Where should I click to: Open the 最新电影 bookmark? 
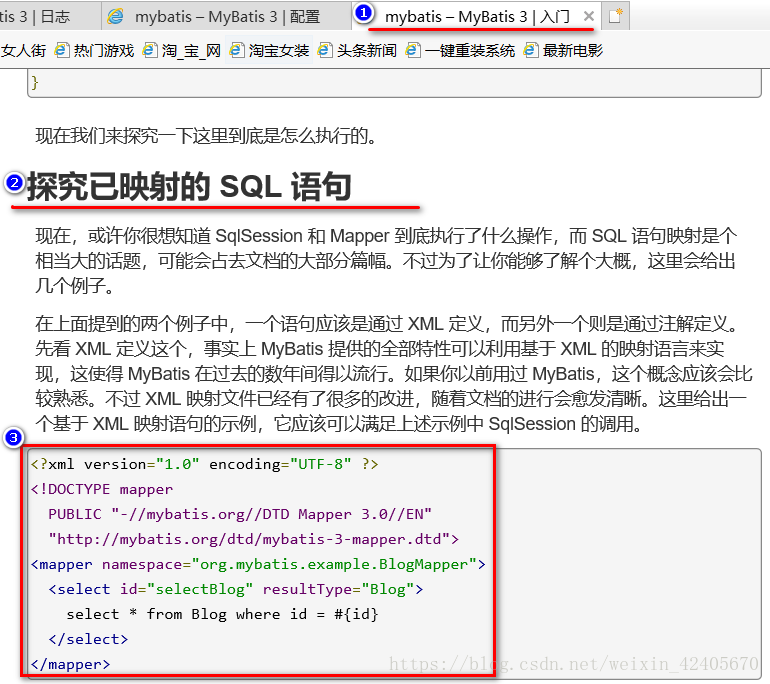(x=563, y=51)
